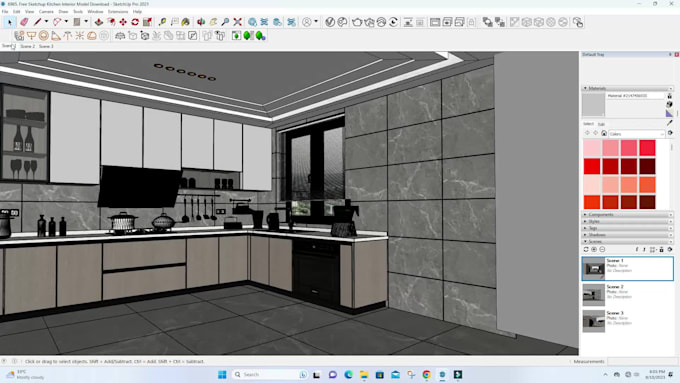
Task: Activate the Orbit tool
Action: tap(201, 22)
